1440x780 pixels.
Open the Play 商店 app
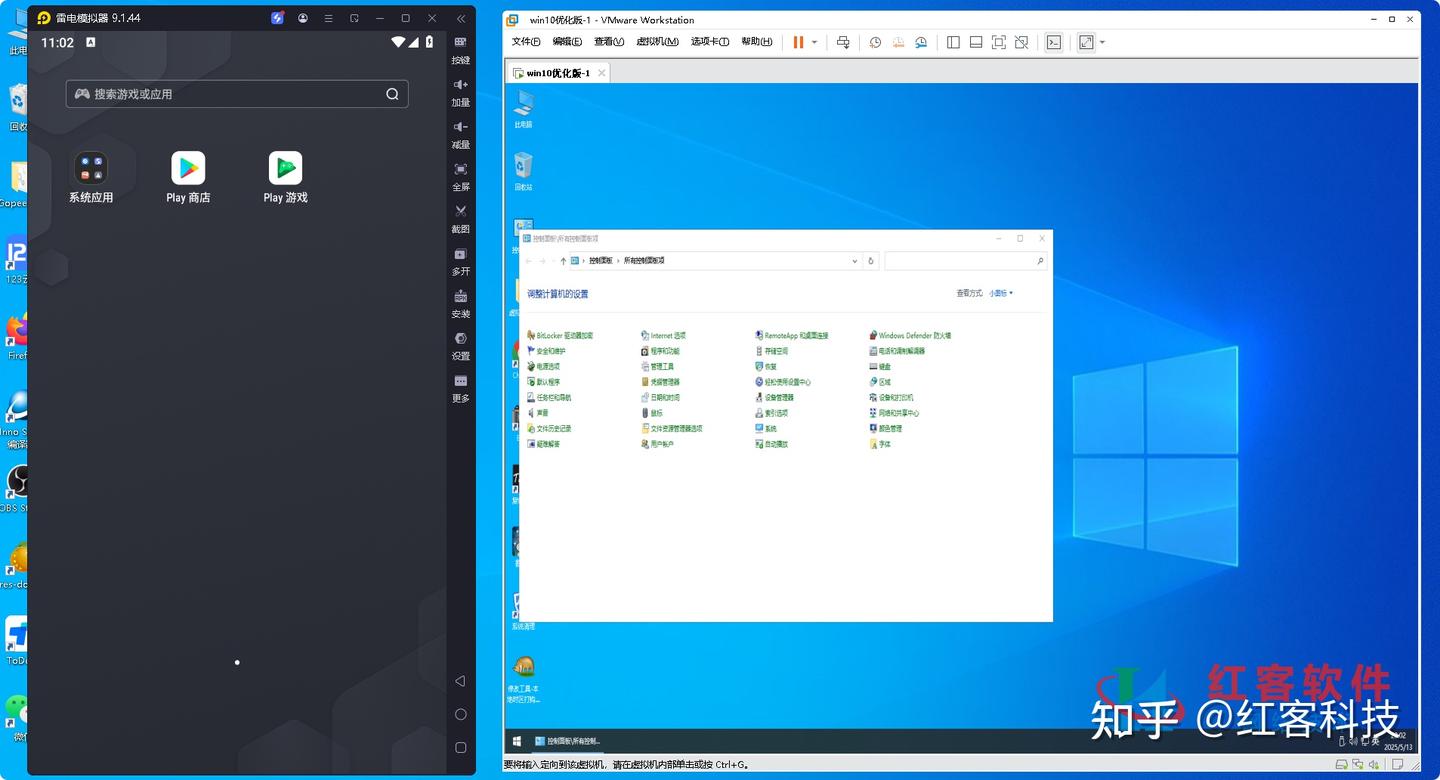188,177
